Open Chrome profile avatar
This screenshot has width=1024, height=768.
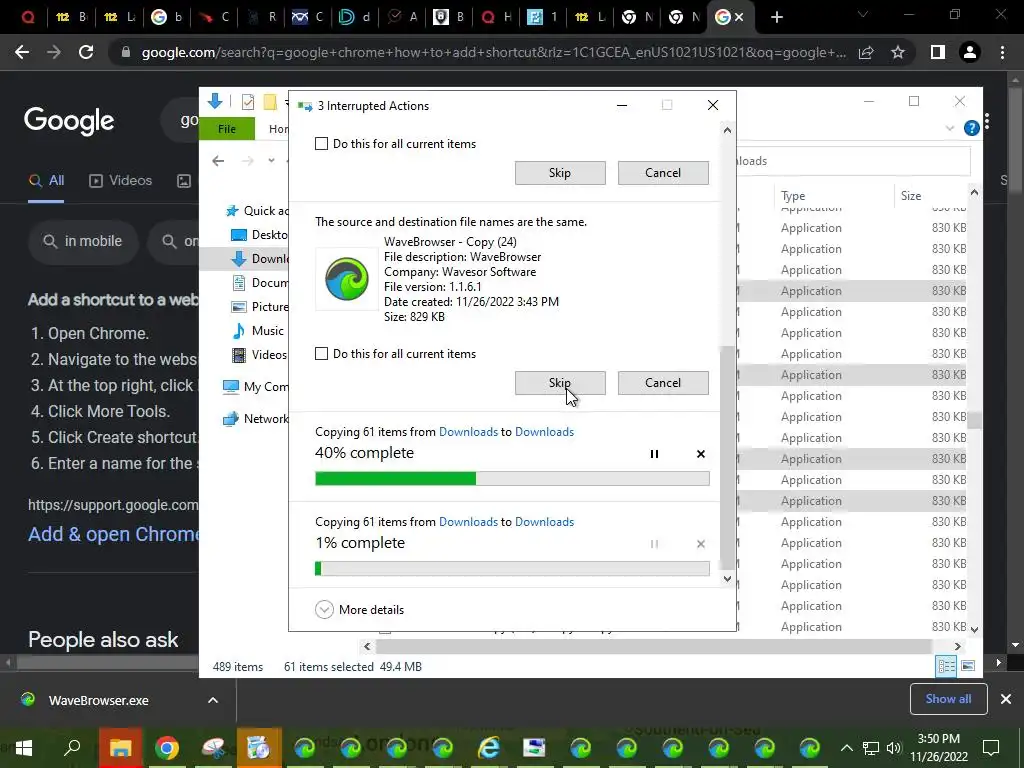[970, 52]
